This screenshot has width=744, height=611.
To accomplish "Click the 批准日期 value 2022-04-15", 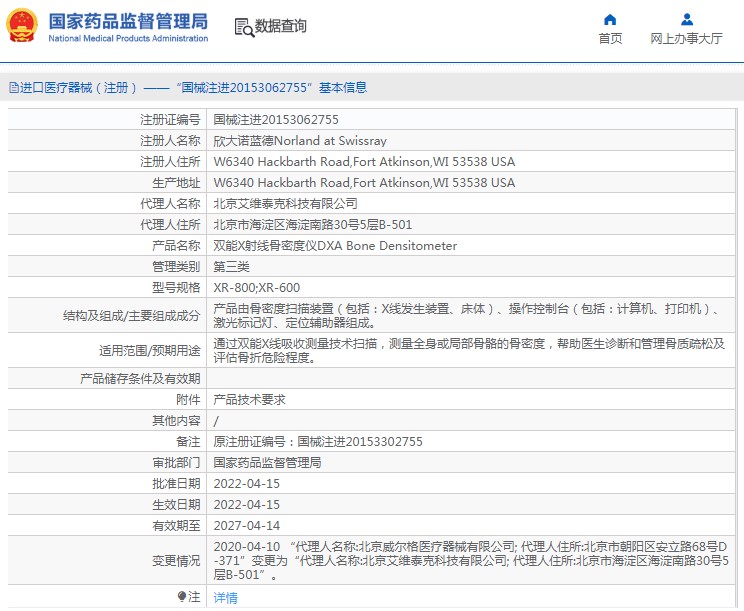I will click(x=246, y=483).
